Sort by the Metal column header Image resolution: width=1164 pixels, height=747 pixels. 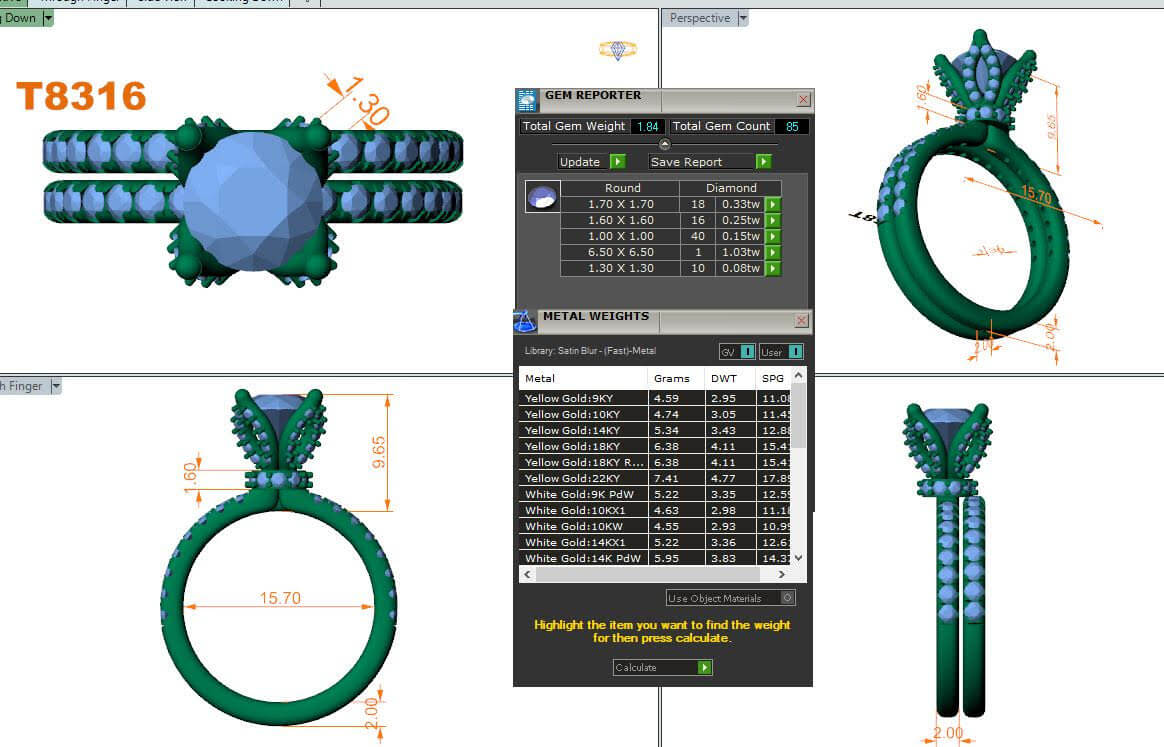(583, 378)
